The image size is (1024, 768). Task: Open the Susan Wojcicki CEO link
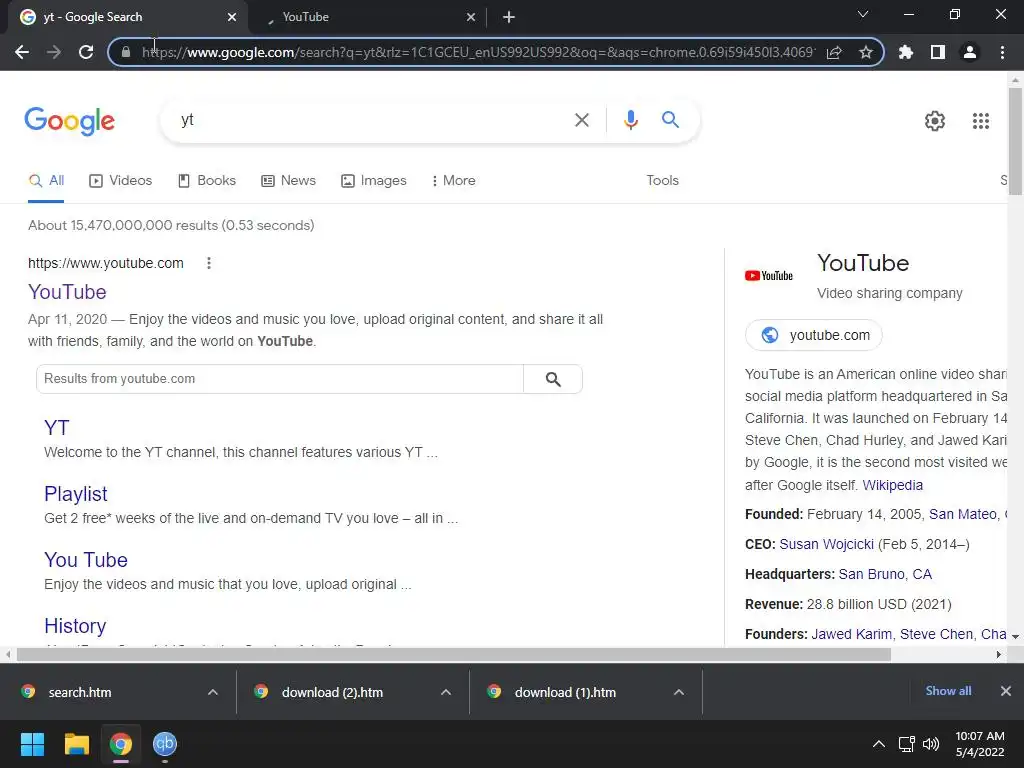click(826, 544)
